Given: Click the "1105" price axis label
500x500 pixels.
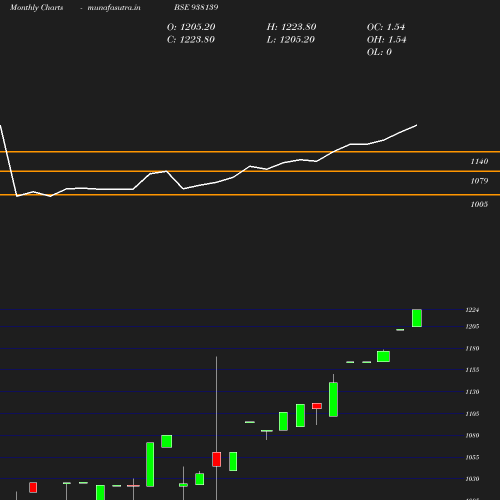Looking at the screenshot, I should (x=472, y=414).
